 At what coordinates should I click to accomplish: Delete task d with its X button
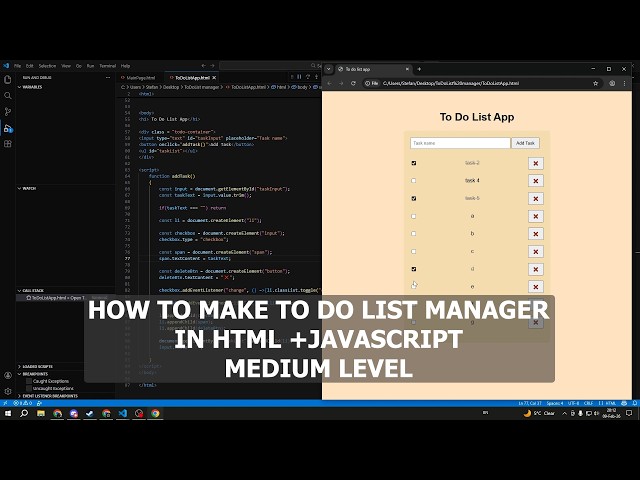(536, 269)
